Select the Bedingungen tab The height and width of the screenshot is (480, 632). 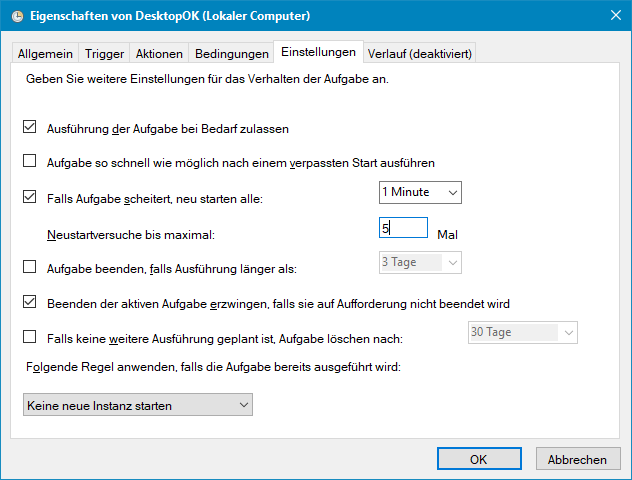coord(231,54)
